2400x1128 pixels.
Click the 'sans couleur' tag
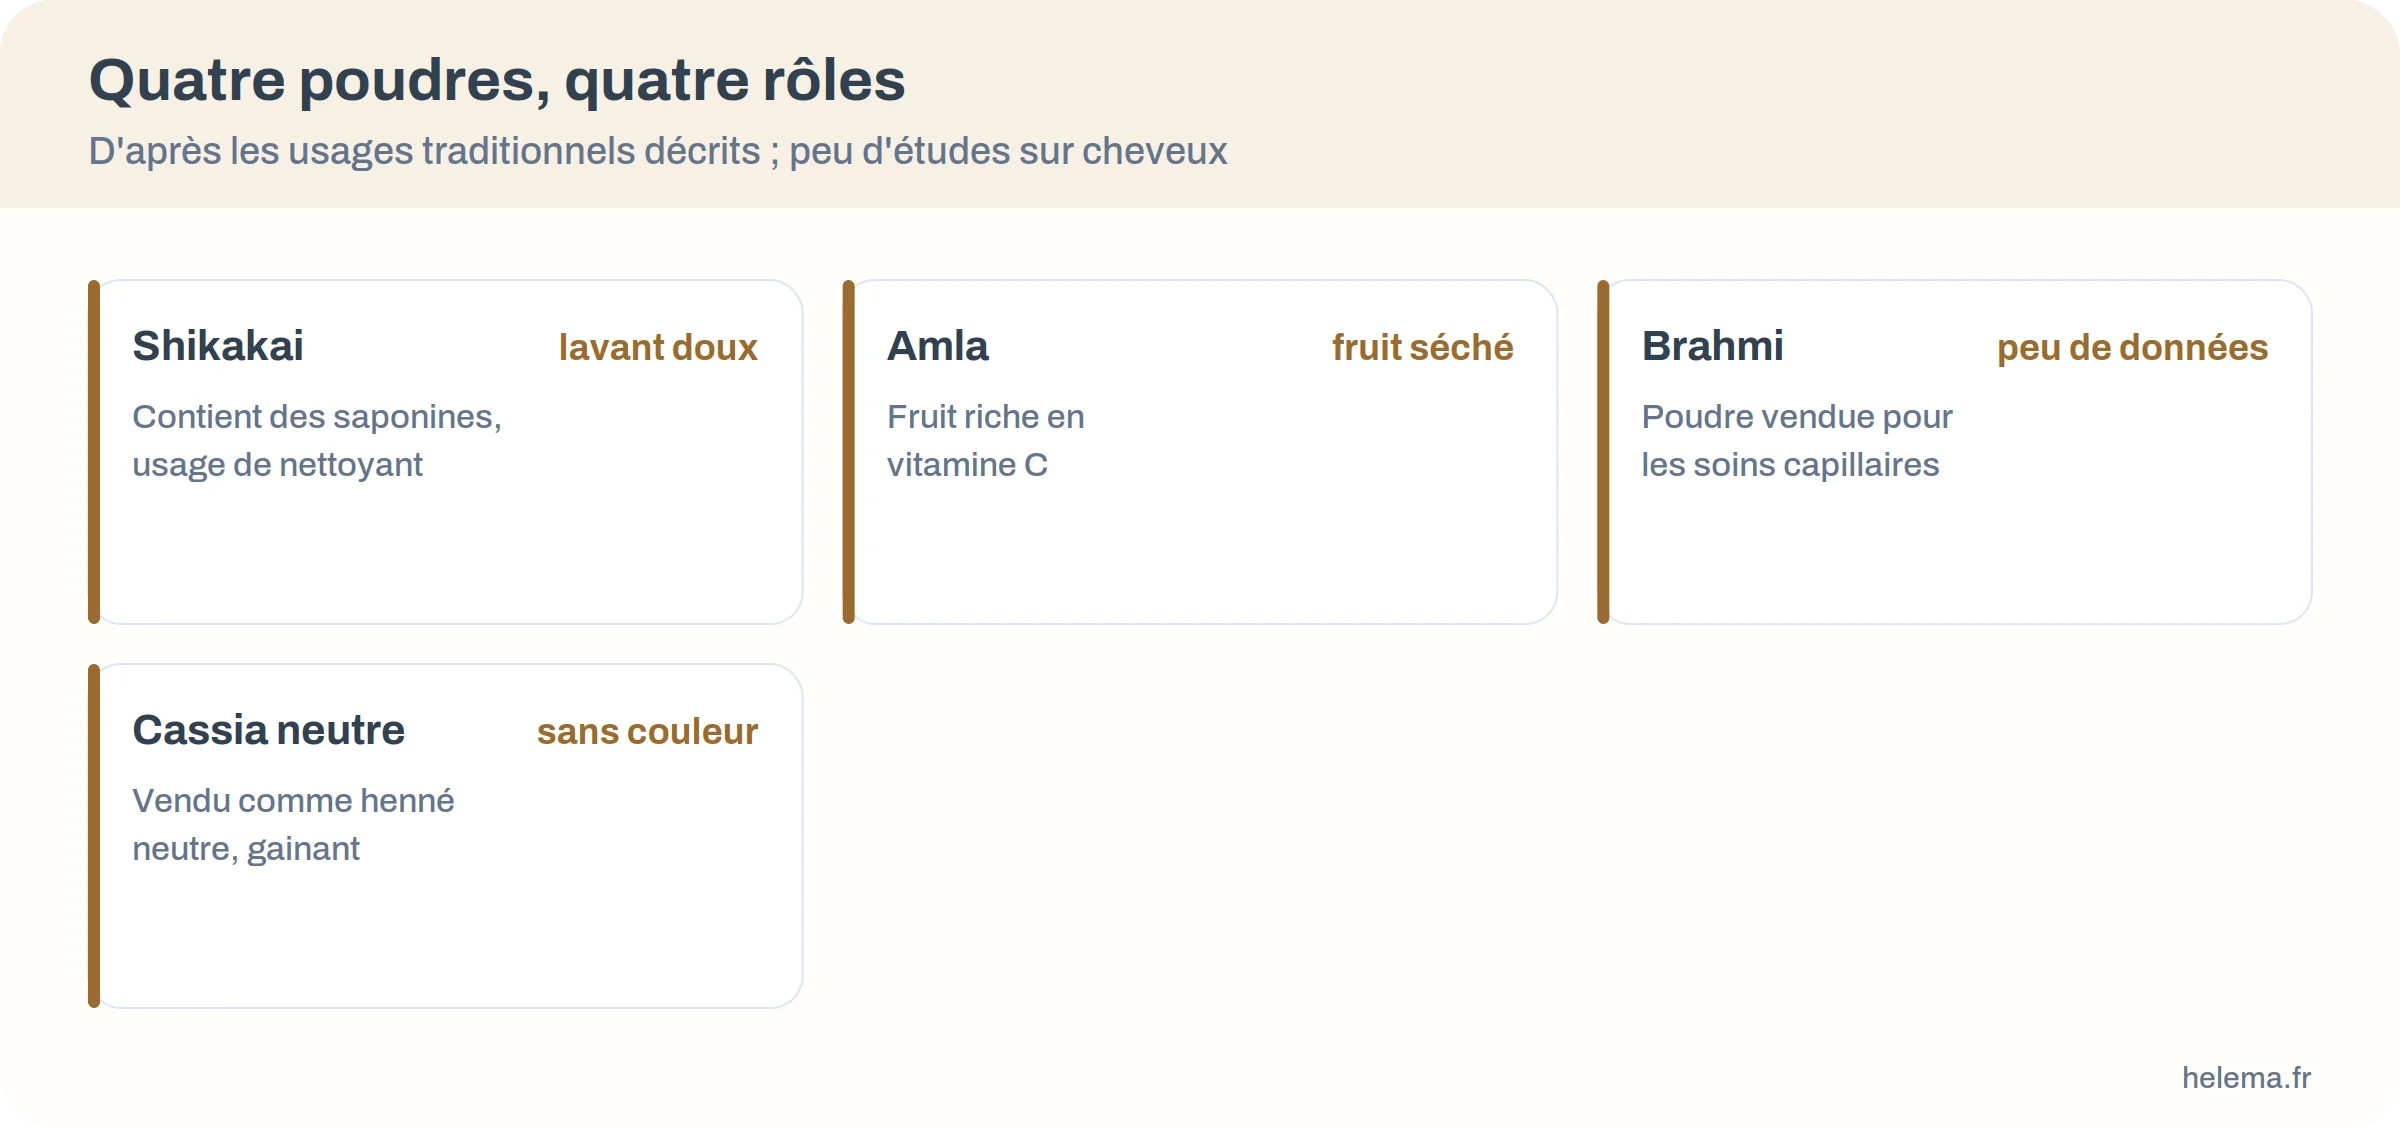[647, 731]
